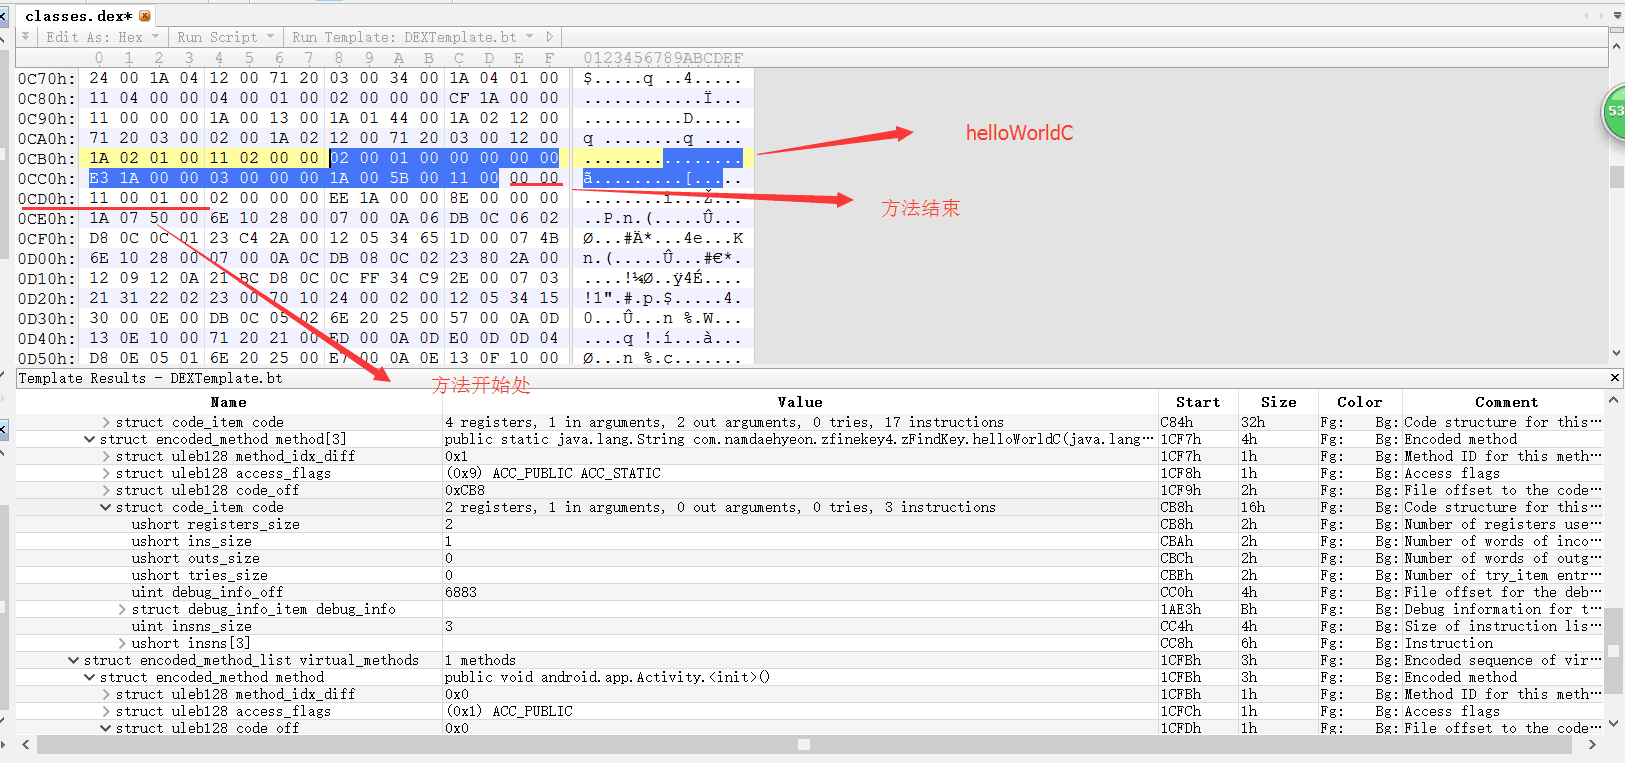Click the hex editor scroll-up arrow
The width and height of the screenshot is (1625, 763).
coord(1616,45)
